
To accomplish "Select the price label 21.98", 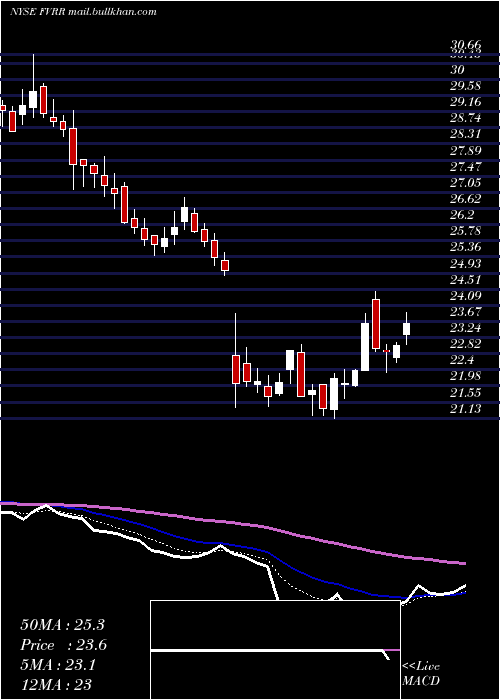I will pyautogui.click(x=466, y=376).
